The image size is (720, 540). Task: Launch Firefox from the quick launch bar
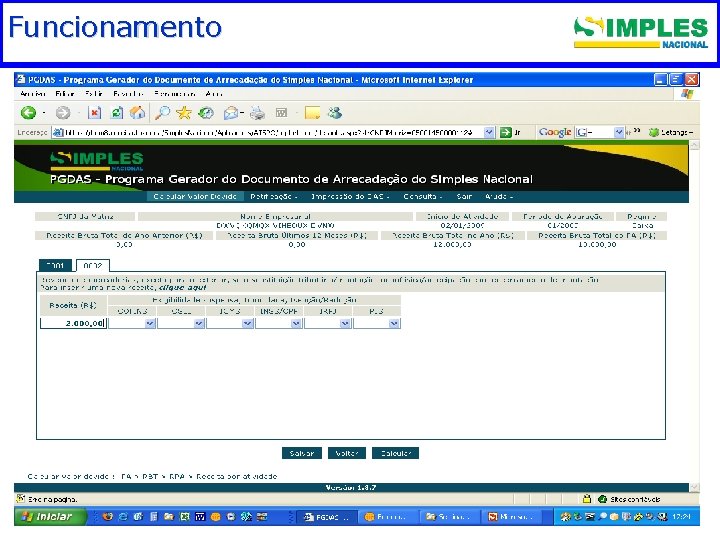tap(108, 517)
